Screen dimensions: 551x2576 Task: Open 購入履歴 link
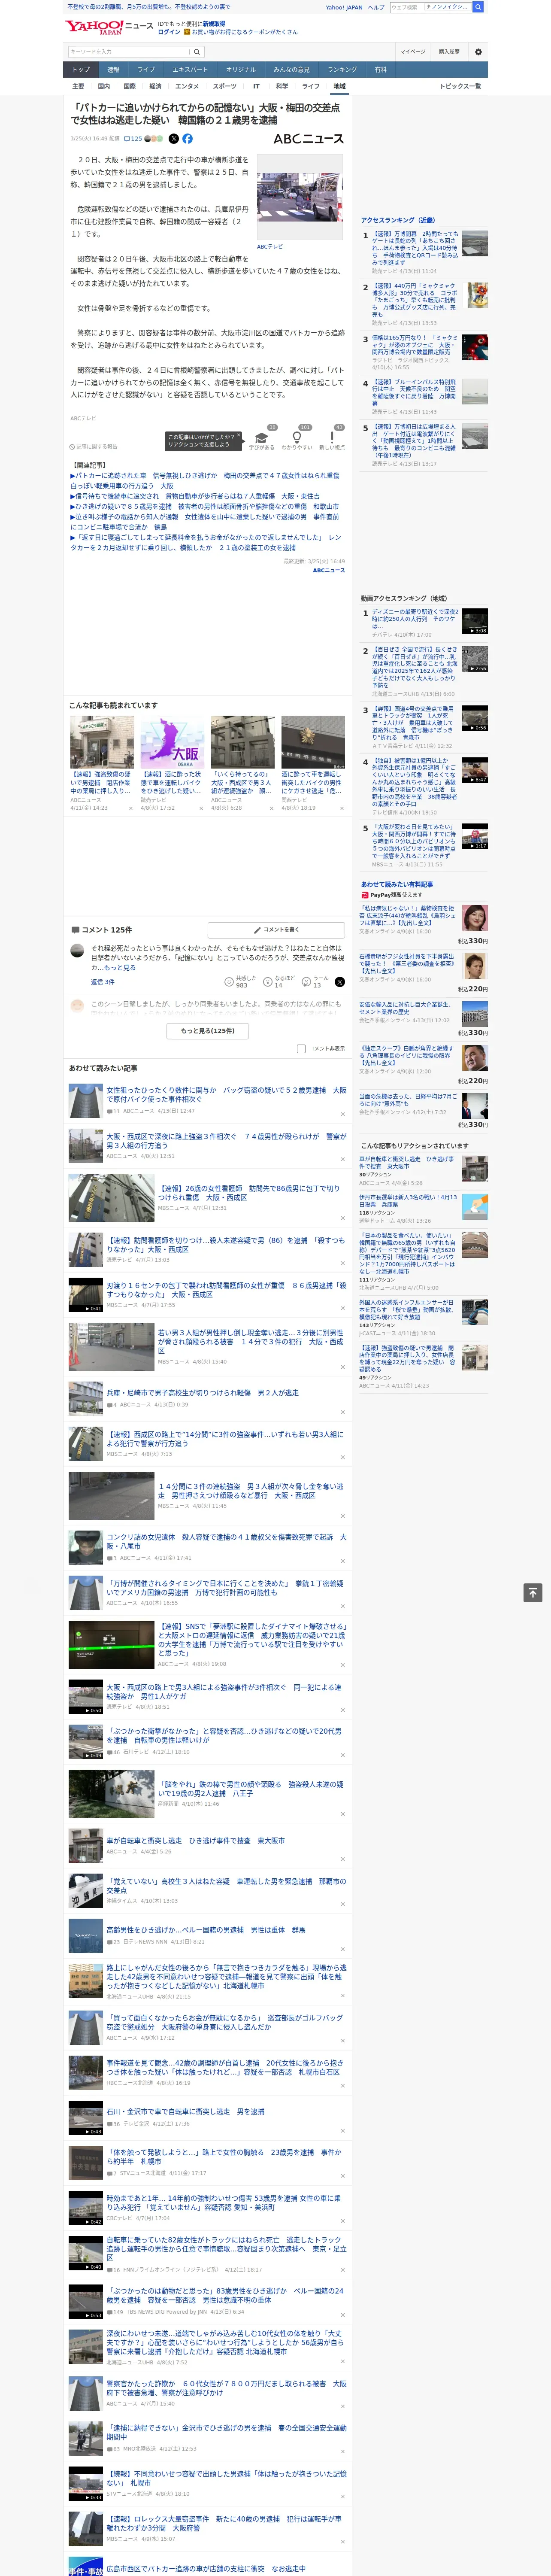(449, 51)
